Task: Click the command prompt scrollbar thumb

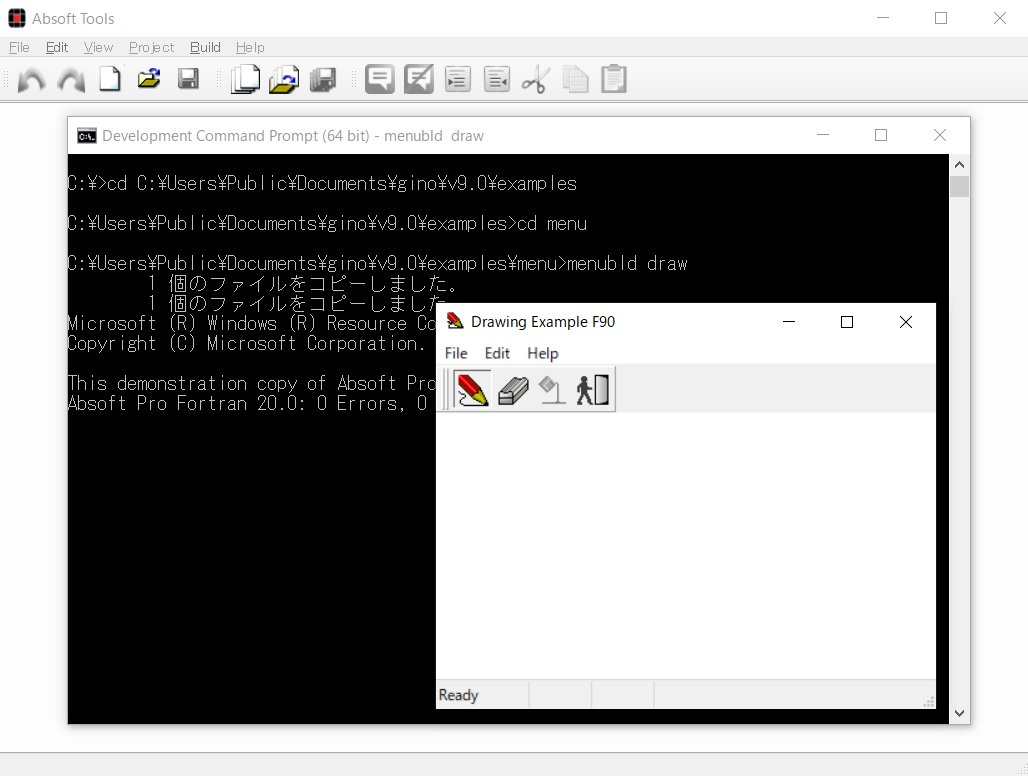Action: coord(959,186)
